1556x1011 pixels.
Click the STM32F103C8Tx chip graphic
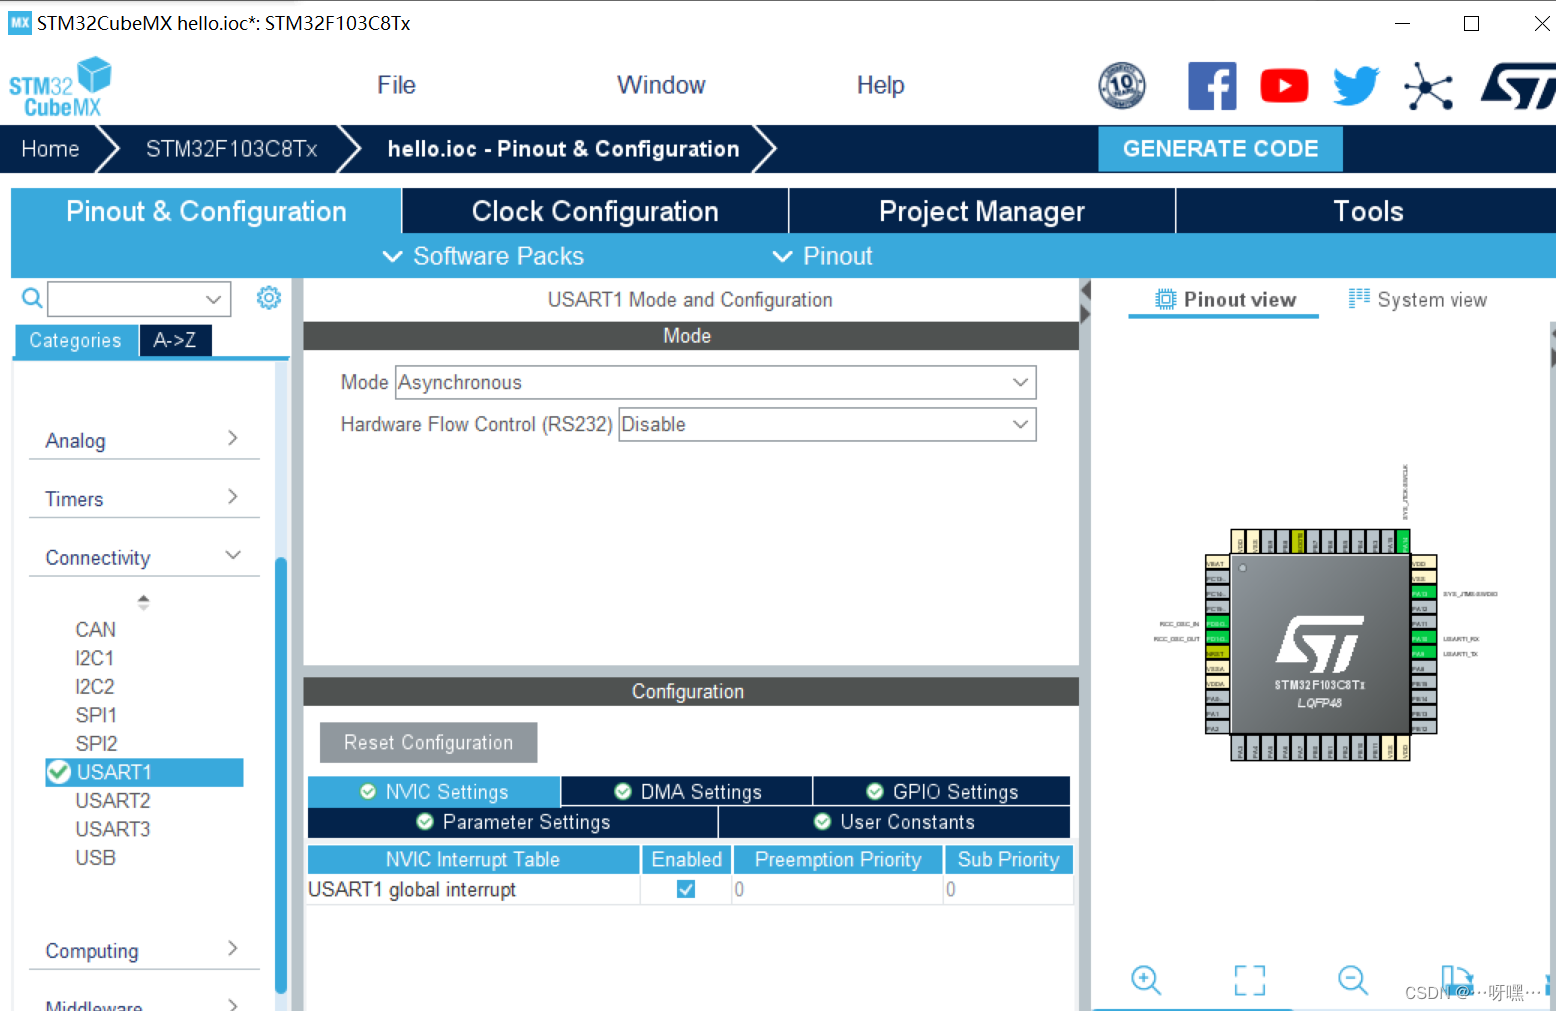click(x=1320, y=644)
